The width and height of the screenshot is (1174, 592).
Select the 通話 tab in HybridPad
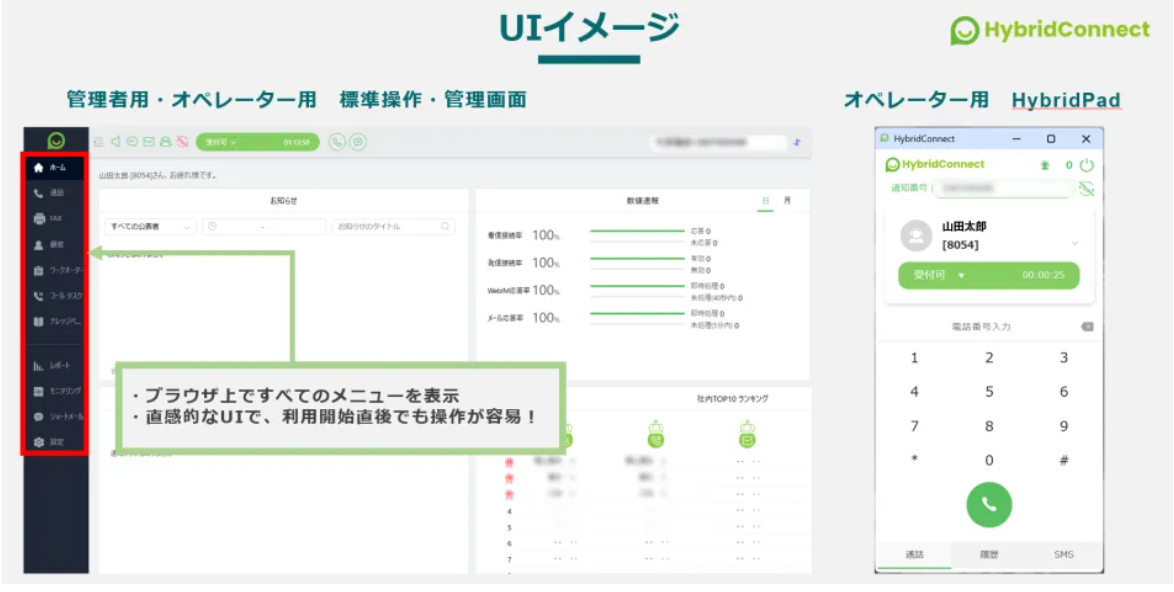coord(914,555)
